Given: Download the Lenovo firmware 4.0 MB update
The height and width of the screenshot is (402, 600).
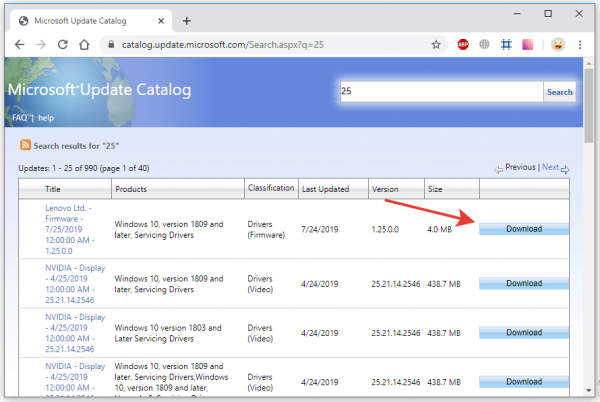Looking at the screenshot, I should tap(524, 229).
